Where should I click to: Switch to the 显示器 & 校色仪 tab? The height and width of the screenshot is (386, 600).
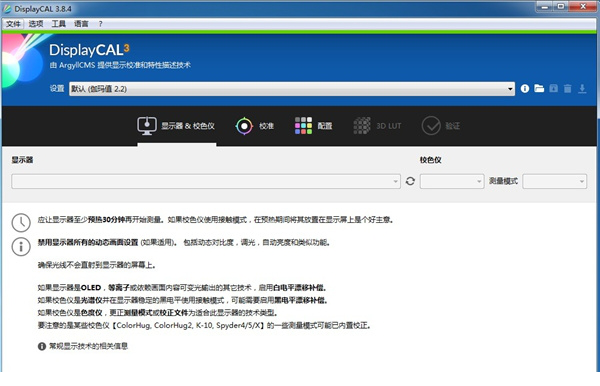[176, 126]
